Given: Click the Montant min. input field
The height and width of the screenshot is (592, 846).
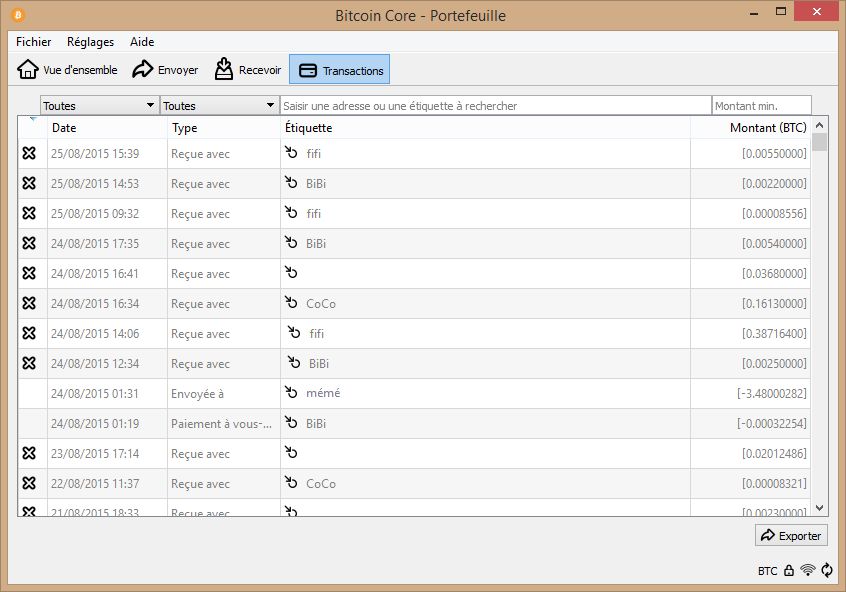Looking at the screenshot, I should pos(760,105).
